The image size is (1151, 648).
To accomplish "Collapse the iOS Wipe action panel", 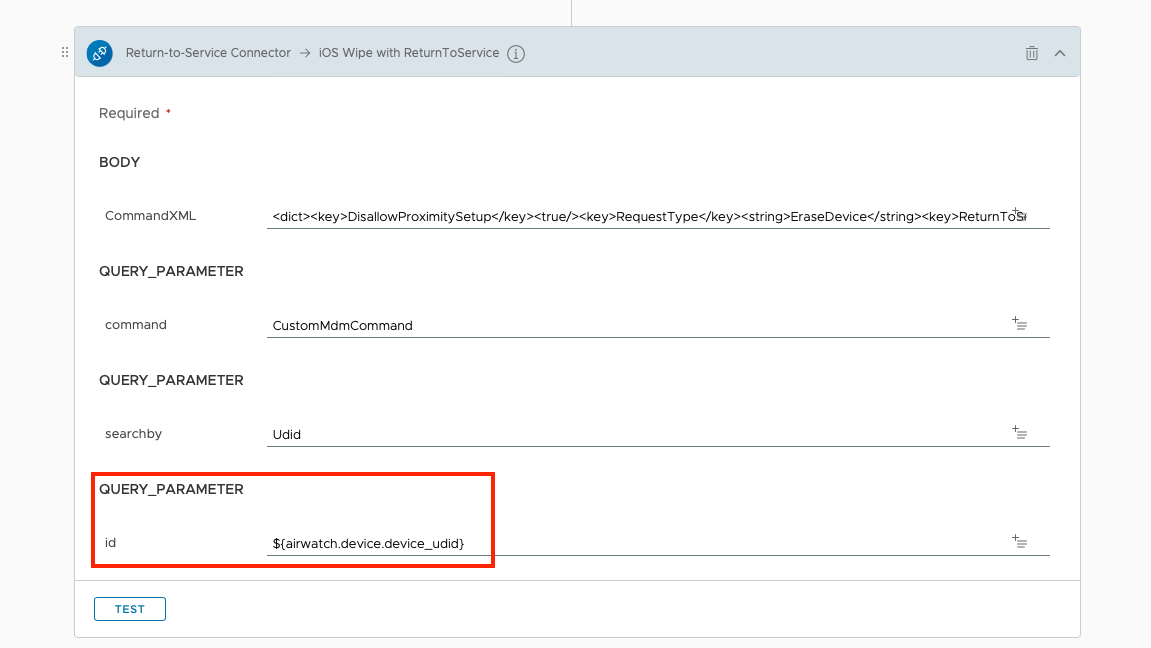I will coord(1060,53).
